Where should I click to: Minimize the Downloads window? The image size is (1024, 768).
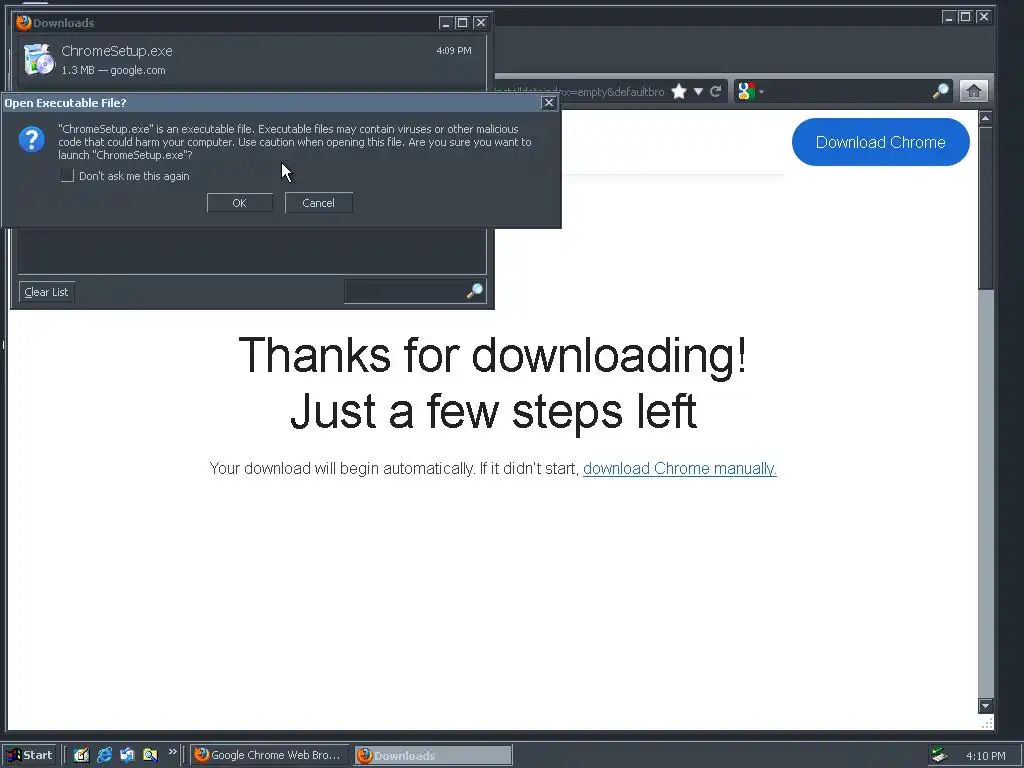[x=445, y=23]
